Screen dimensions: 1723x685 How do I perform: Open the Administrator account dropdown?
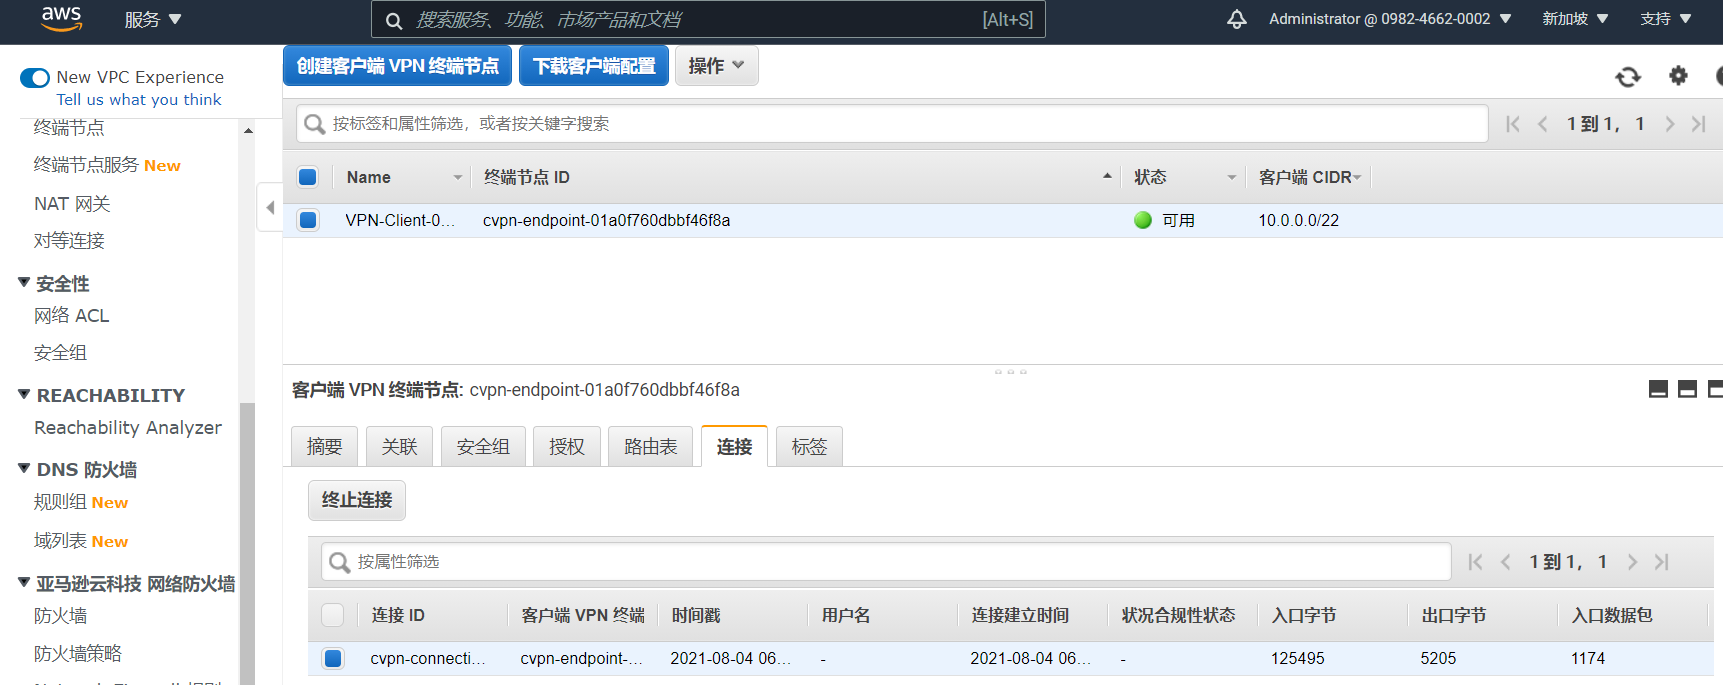point(1390,19)
